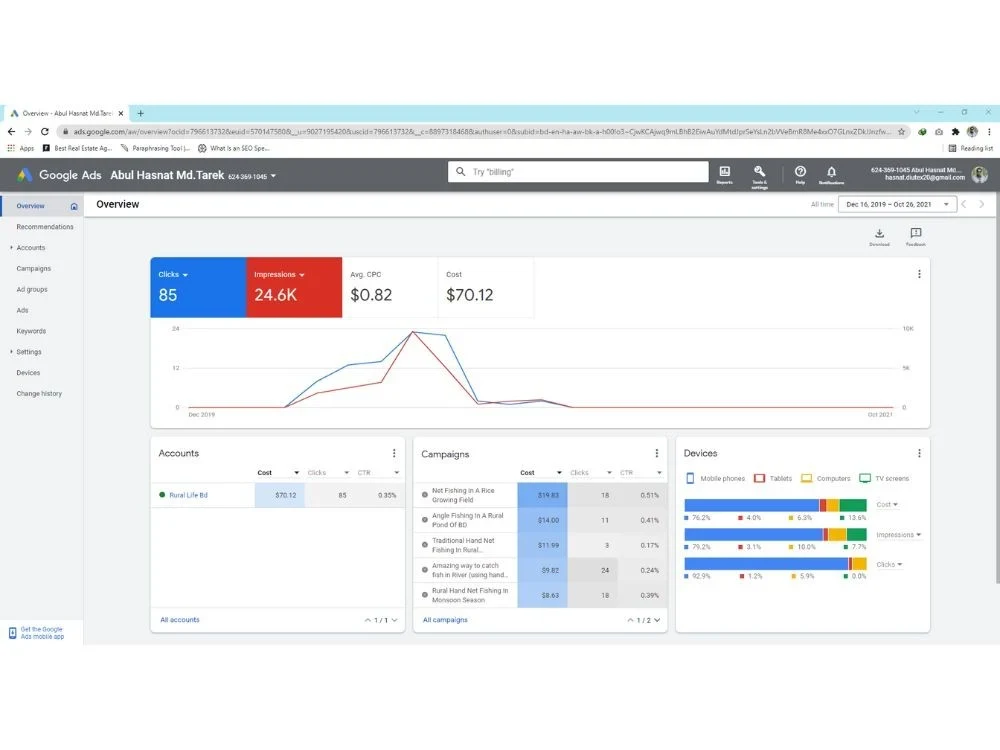Go to Campaigns in sidebar

pos(34,268)
